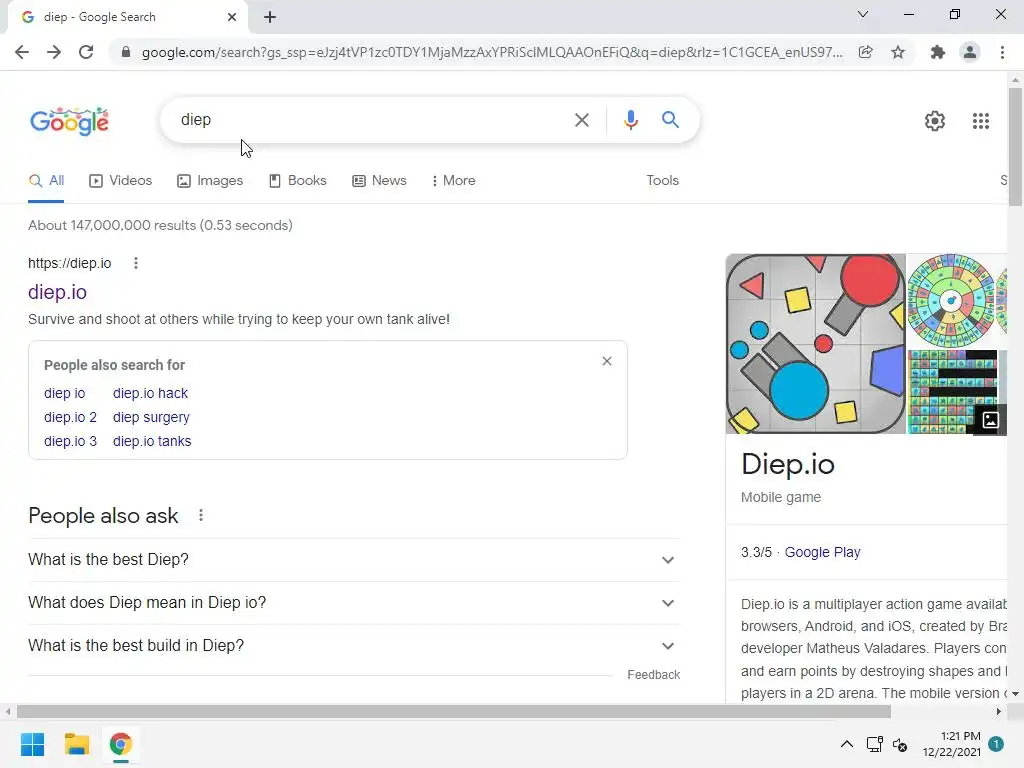
Task: Click the Google logo
Action: [x=69, y=121]
